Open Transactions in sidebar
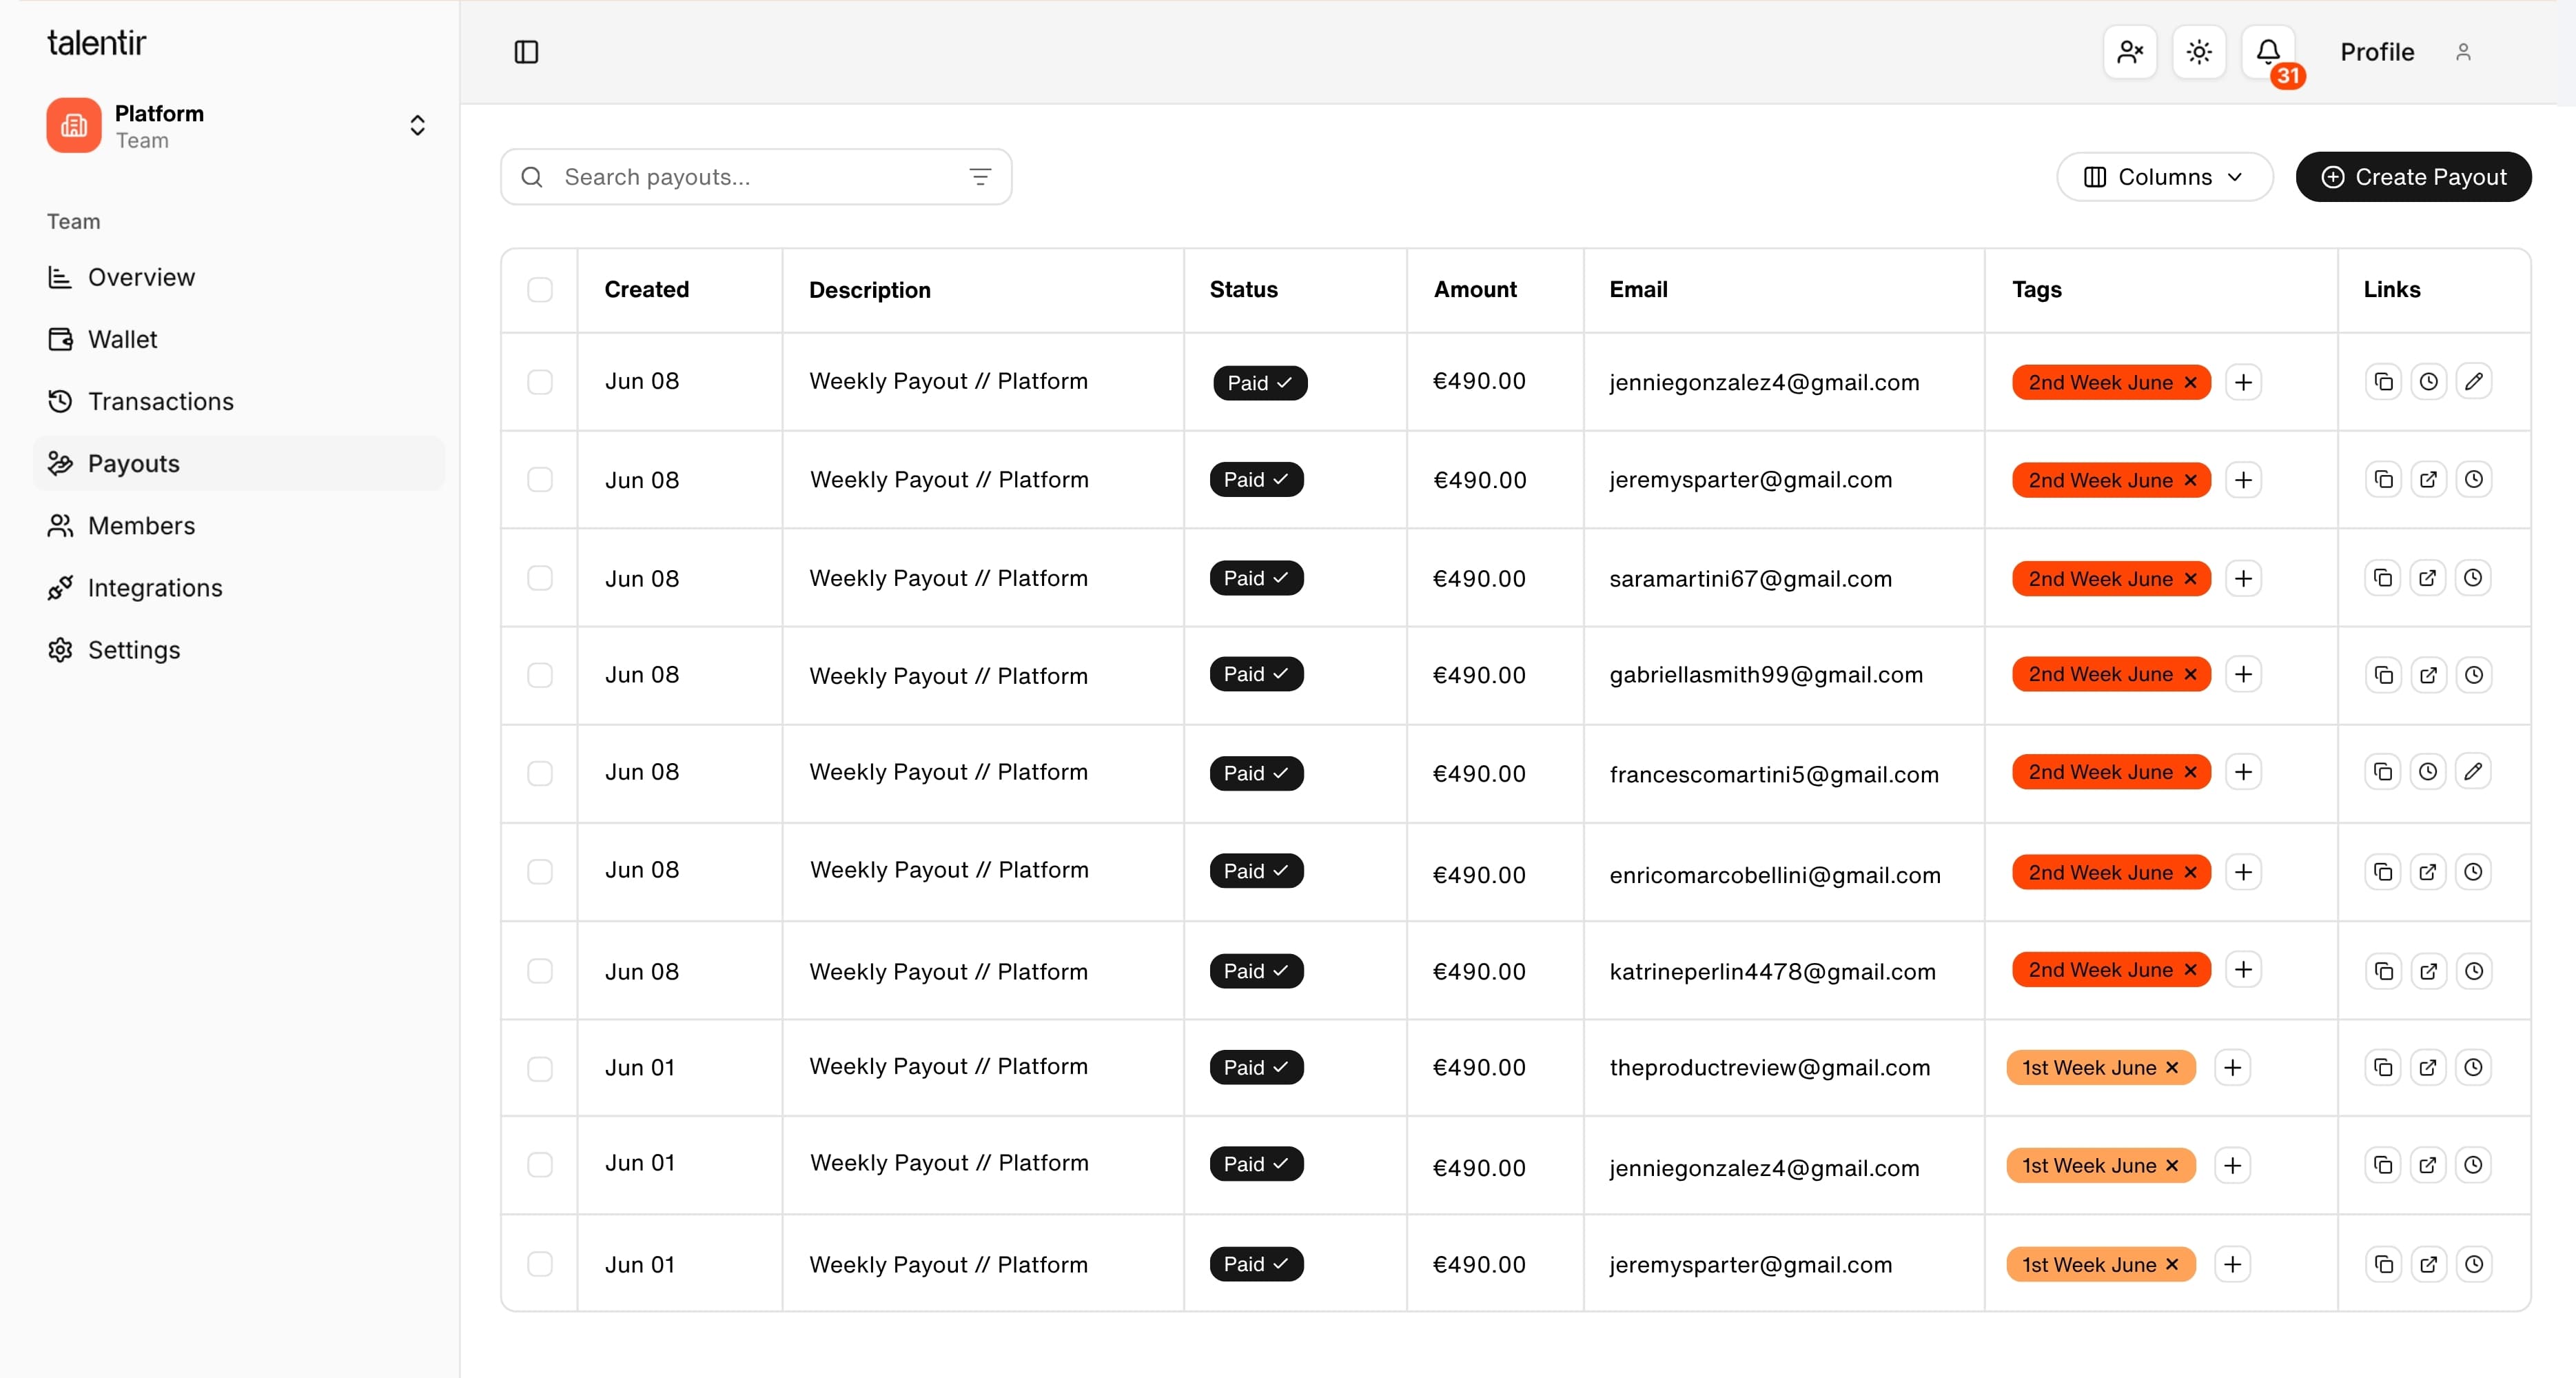This screenshot has height=1378, width=2576. coord(239,401)
